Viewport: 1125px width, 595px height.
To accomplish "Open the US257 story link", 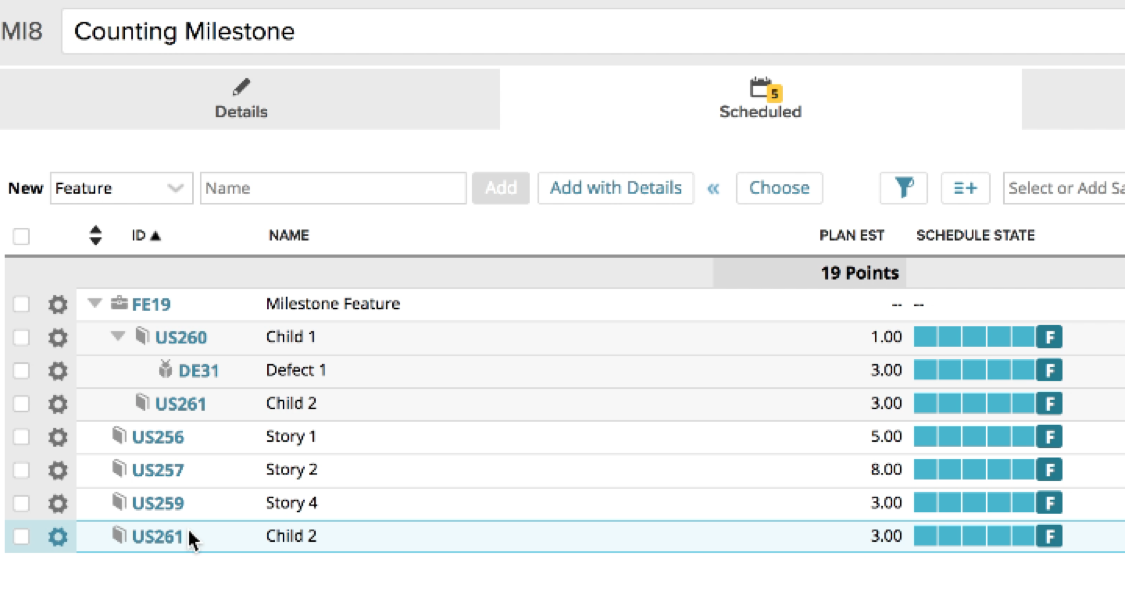I will click(x=158, y=470).
